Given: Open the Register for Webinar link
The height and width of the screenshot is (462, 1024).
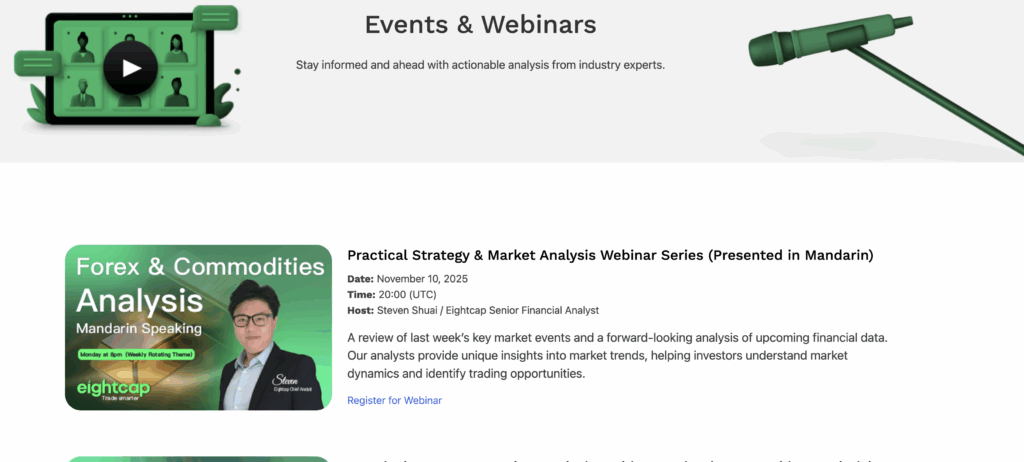Looking at the screenshot, I should (x=394, y=400).
